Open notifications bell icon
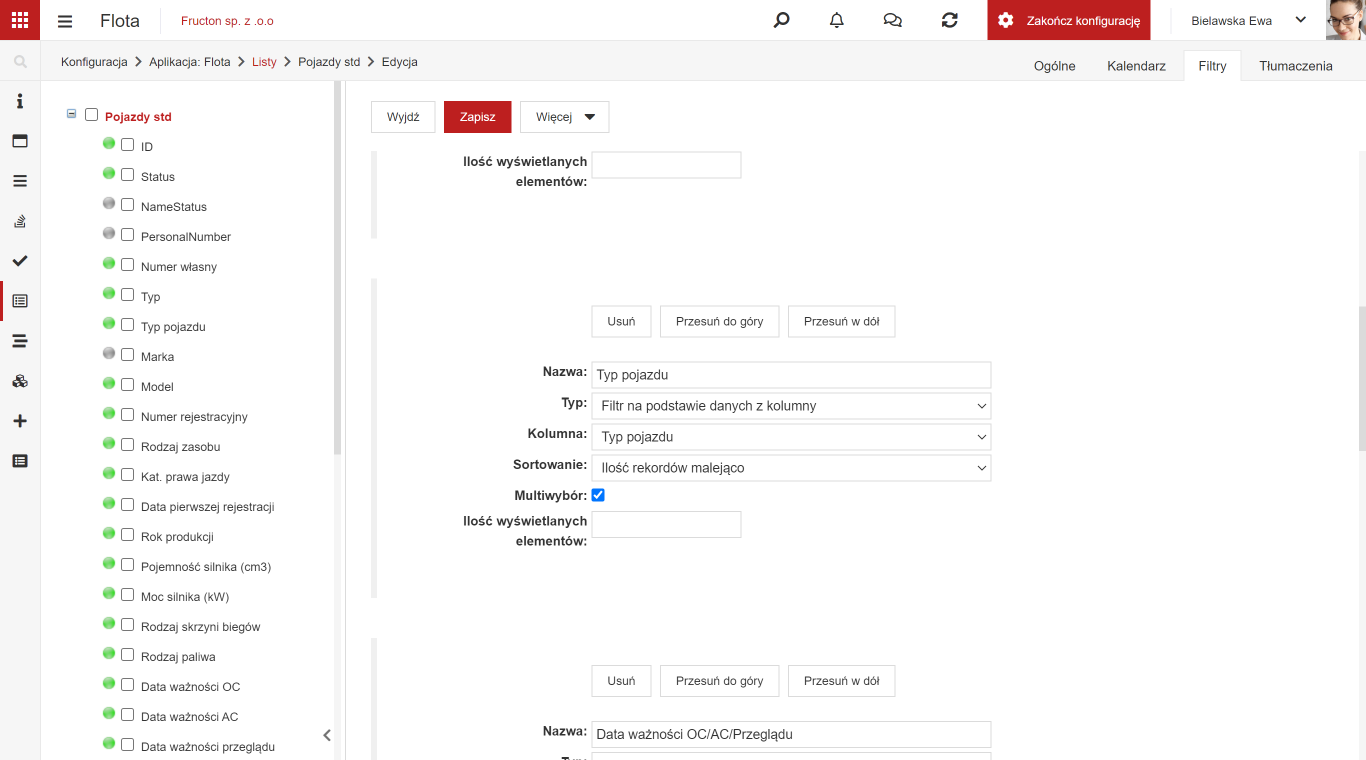 point(837,20)
